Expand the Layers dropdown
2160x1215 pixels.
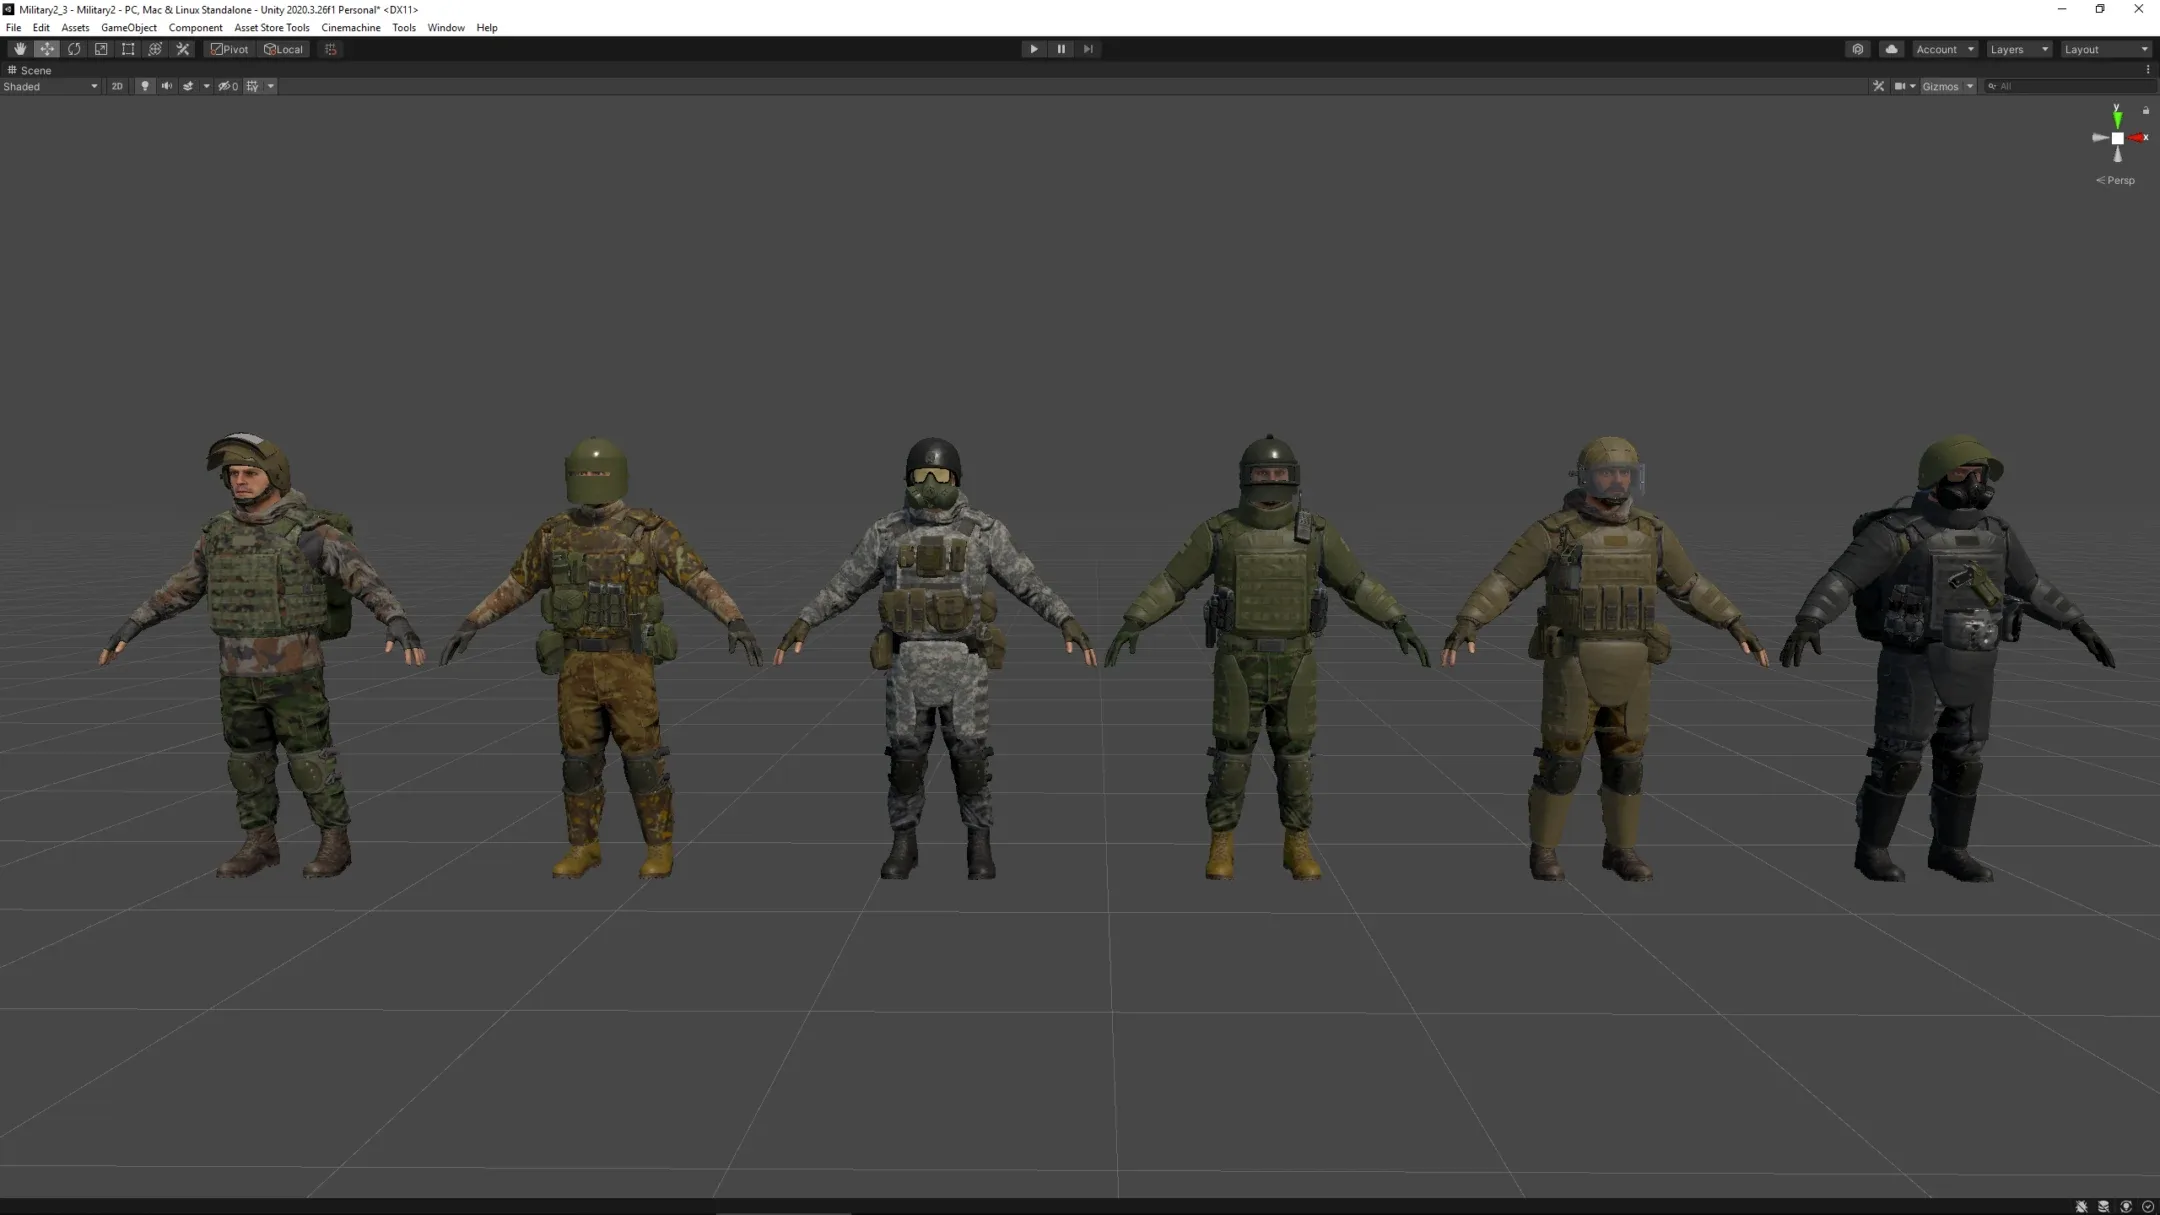(x=2018, y=49)
